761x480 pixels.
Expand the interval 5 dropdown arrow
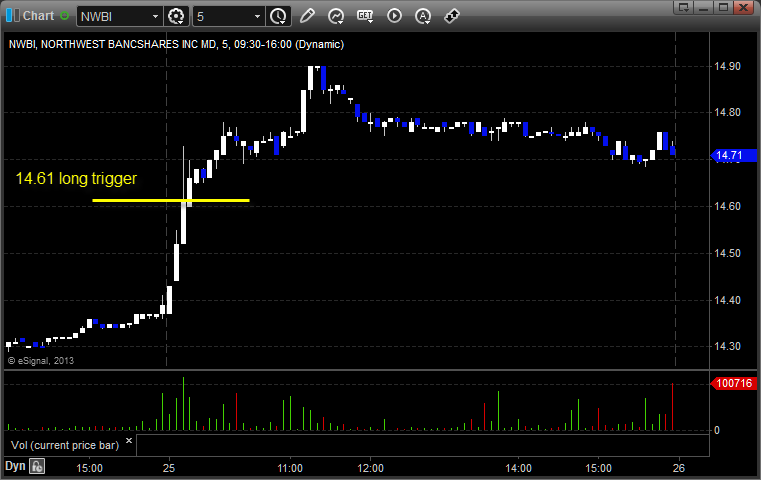[257, 17]
